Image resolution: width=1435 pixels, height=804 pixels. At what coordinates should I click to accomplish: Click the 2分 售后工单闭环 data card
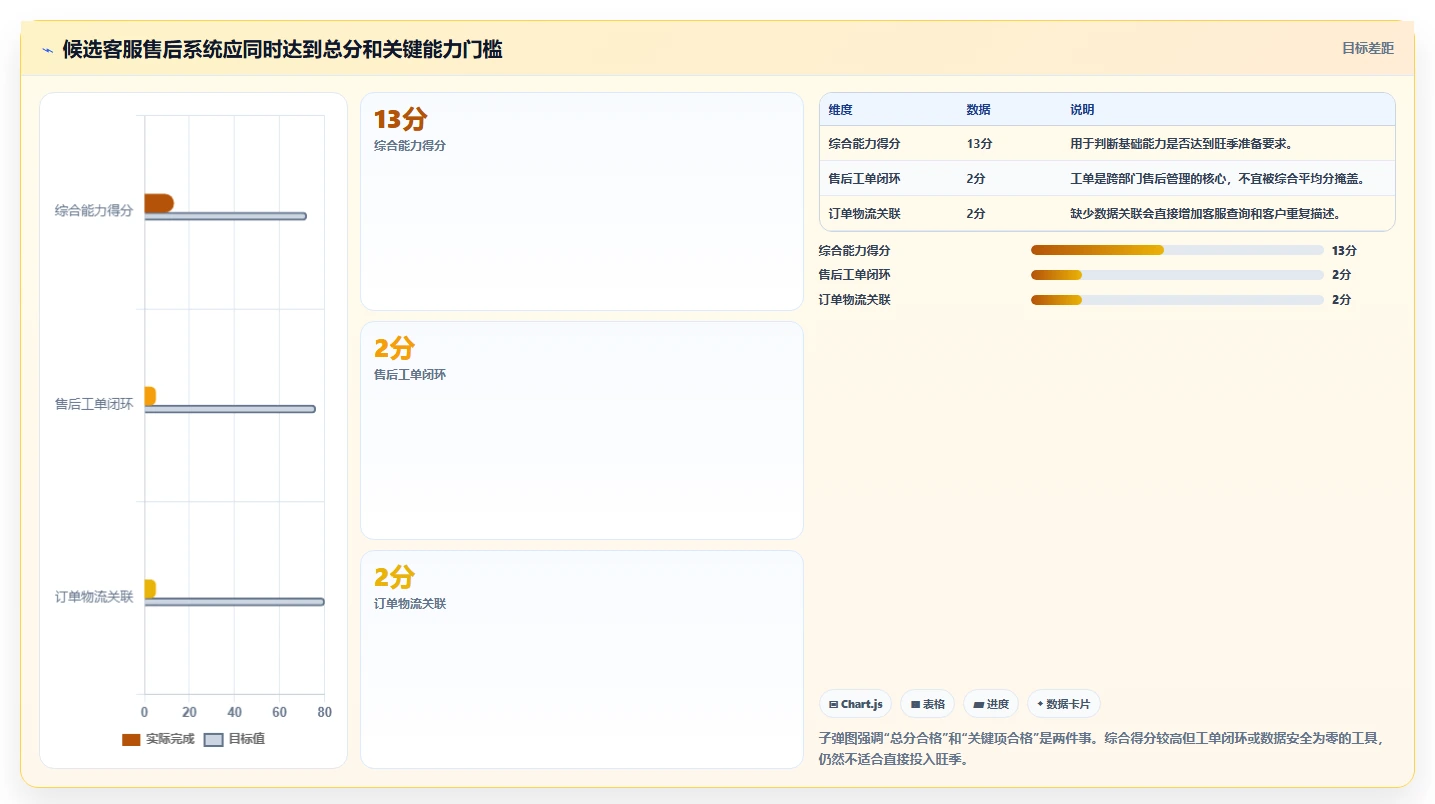click(x=581, y=430)
